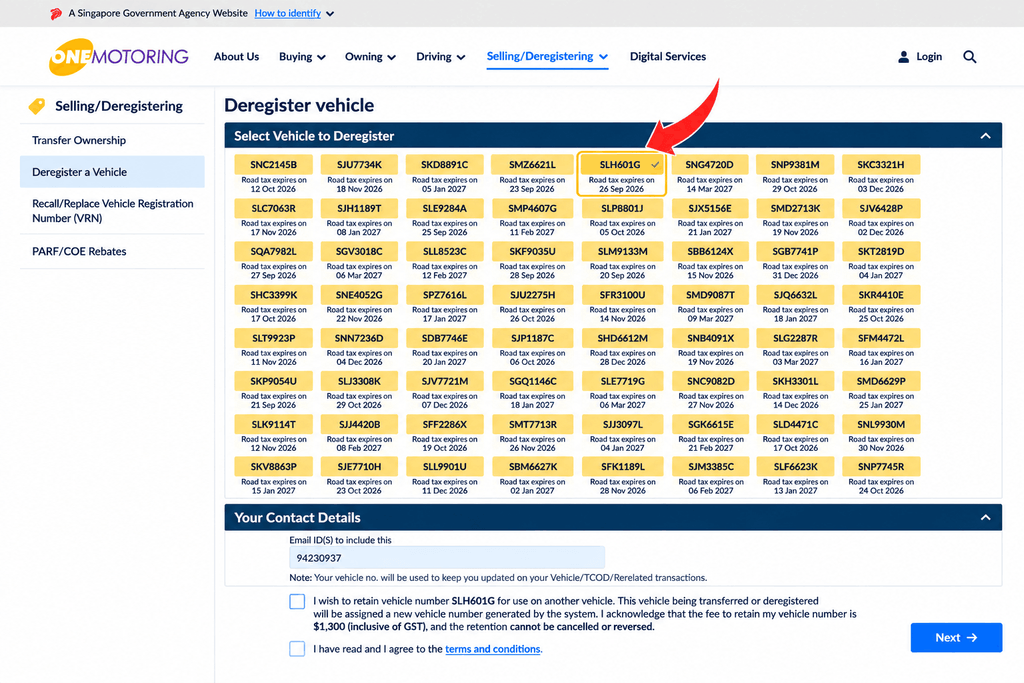Click the Next button

956,637
